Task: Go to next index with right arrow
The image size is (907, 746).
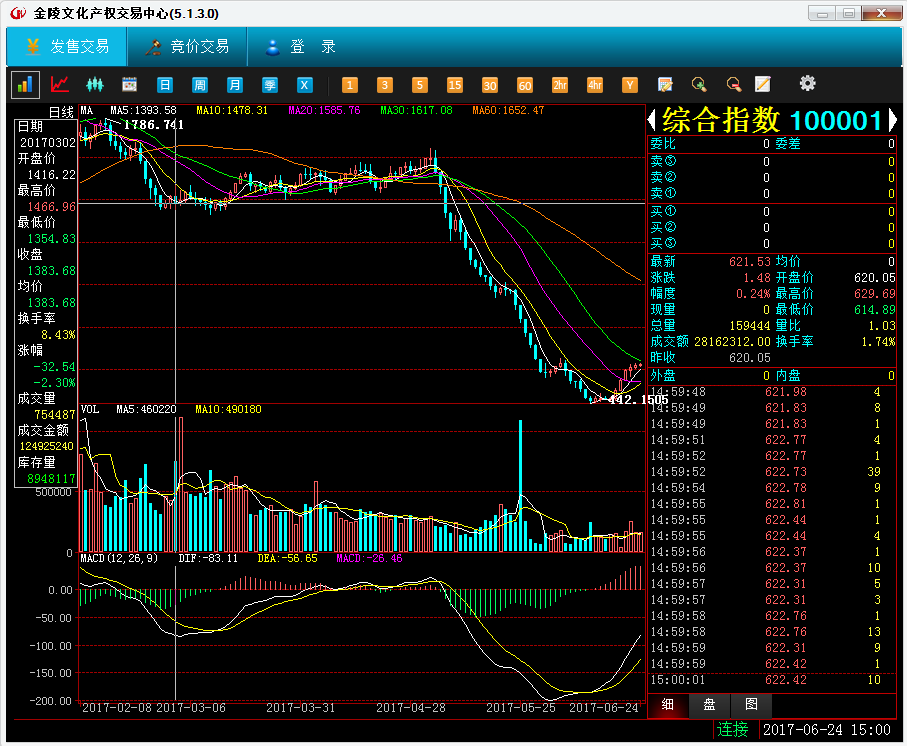Action: pyautogui.click(x=893, y=120)
